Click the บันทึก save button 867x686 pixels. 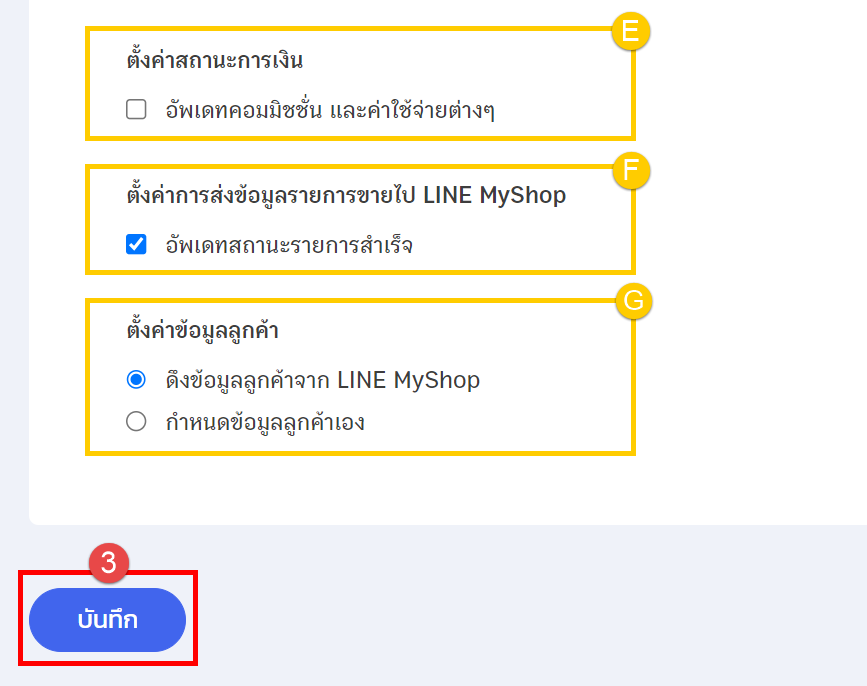pyautogui.click(x=107, y=620)
